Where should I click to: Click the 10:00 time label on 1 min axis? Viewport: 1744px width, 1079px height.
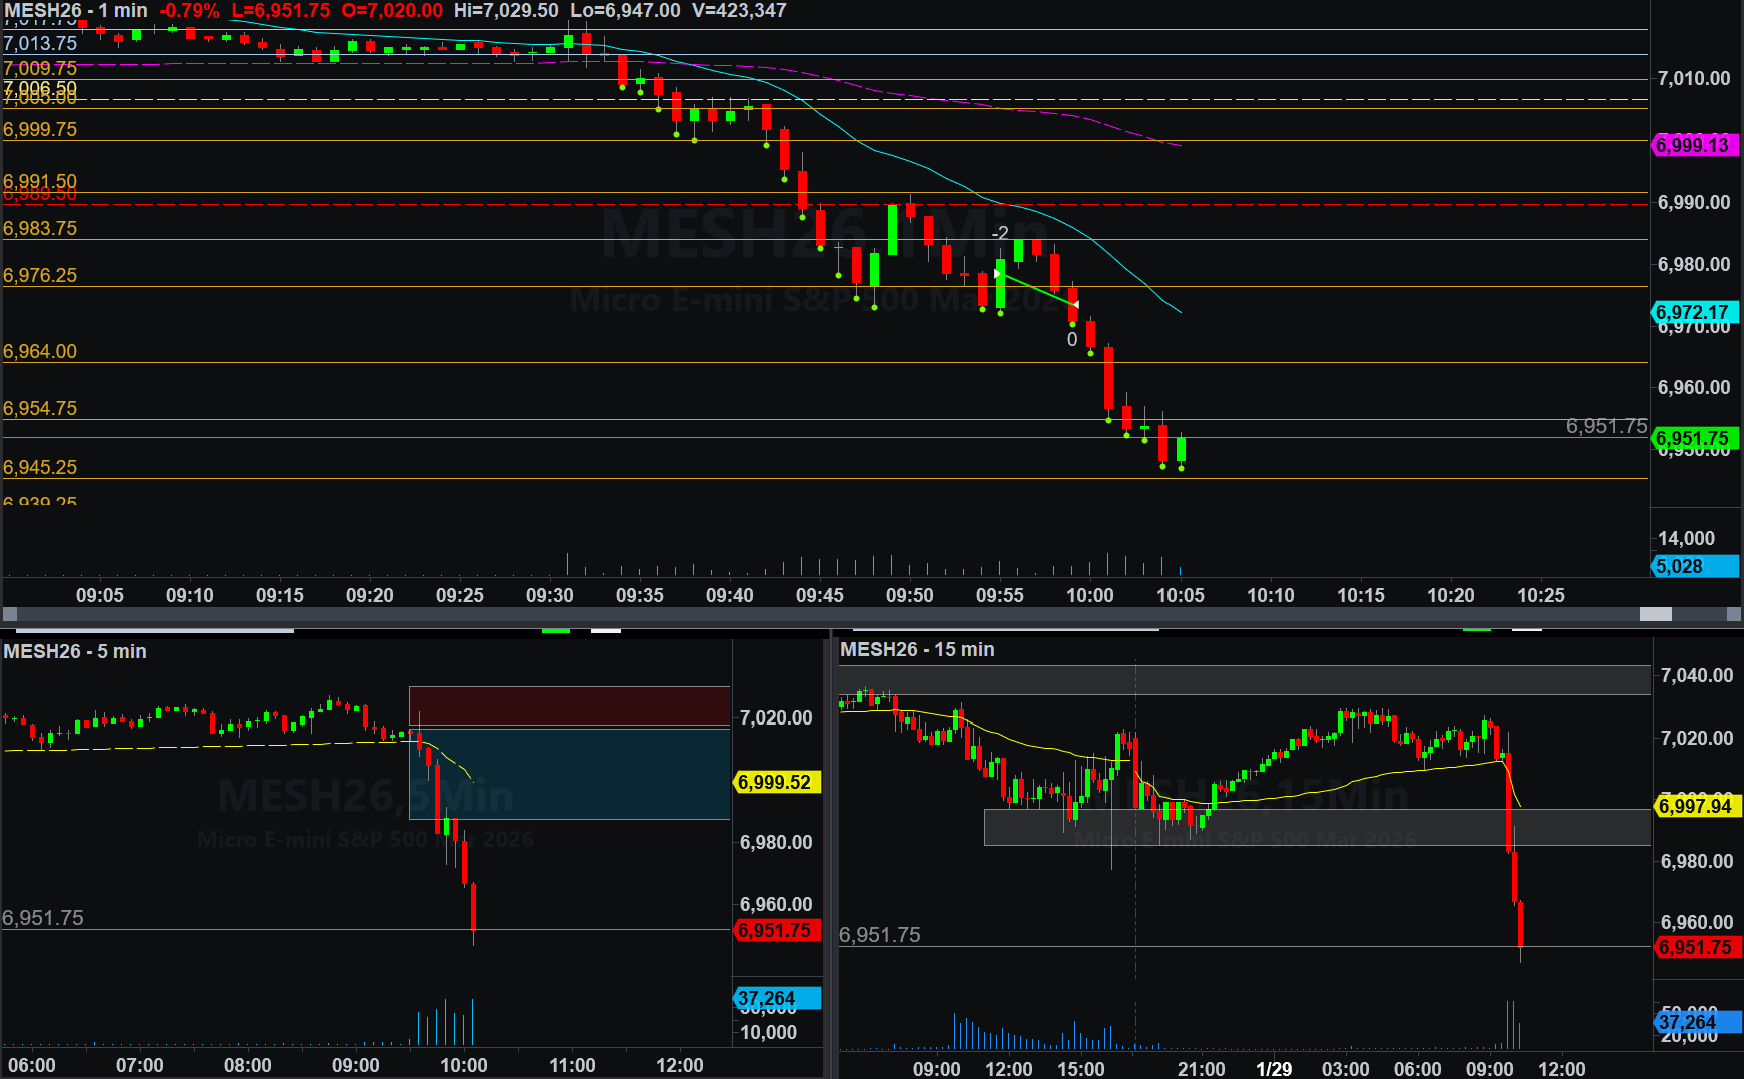click(1089, 595)
